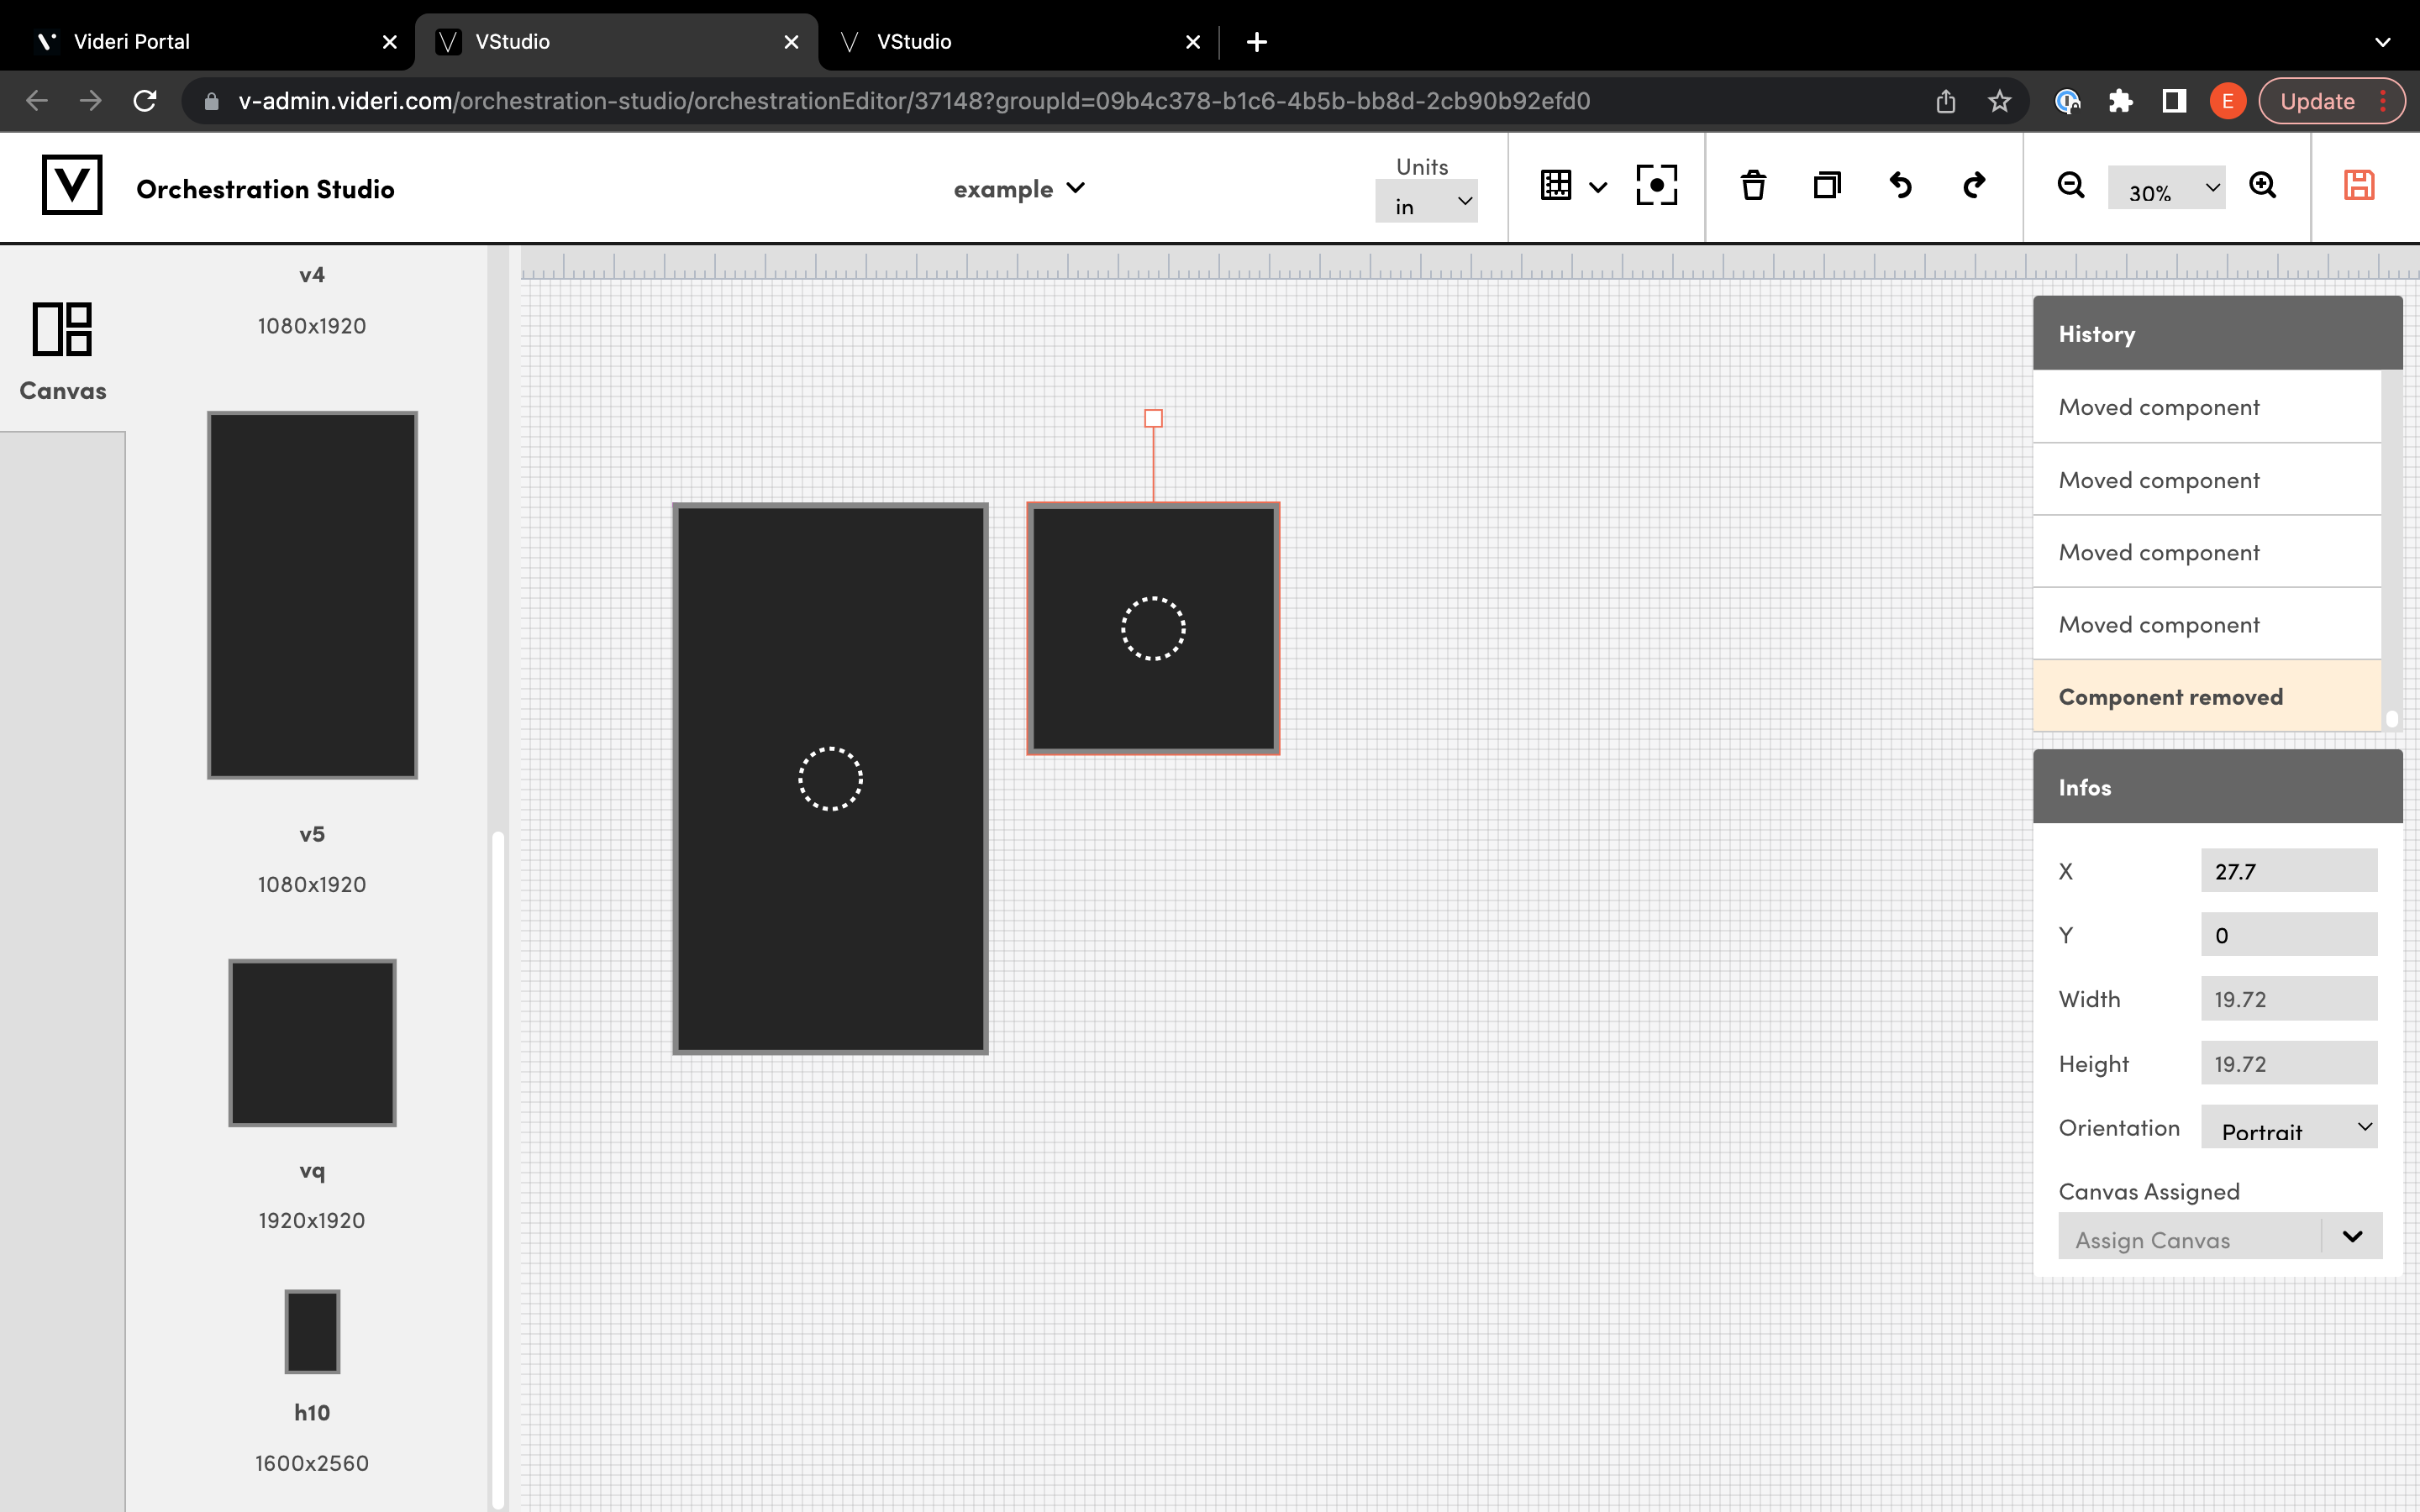Select the vq small canvas thumbnail
Screen dimensions: 2420x1512
312,1332
